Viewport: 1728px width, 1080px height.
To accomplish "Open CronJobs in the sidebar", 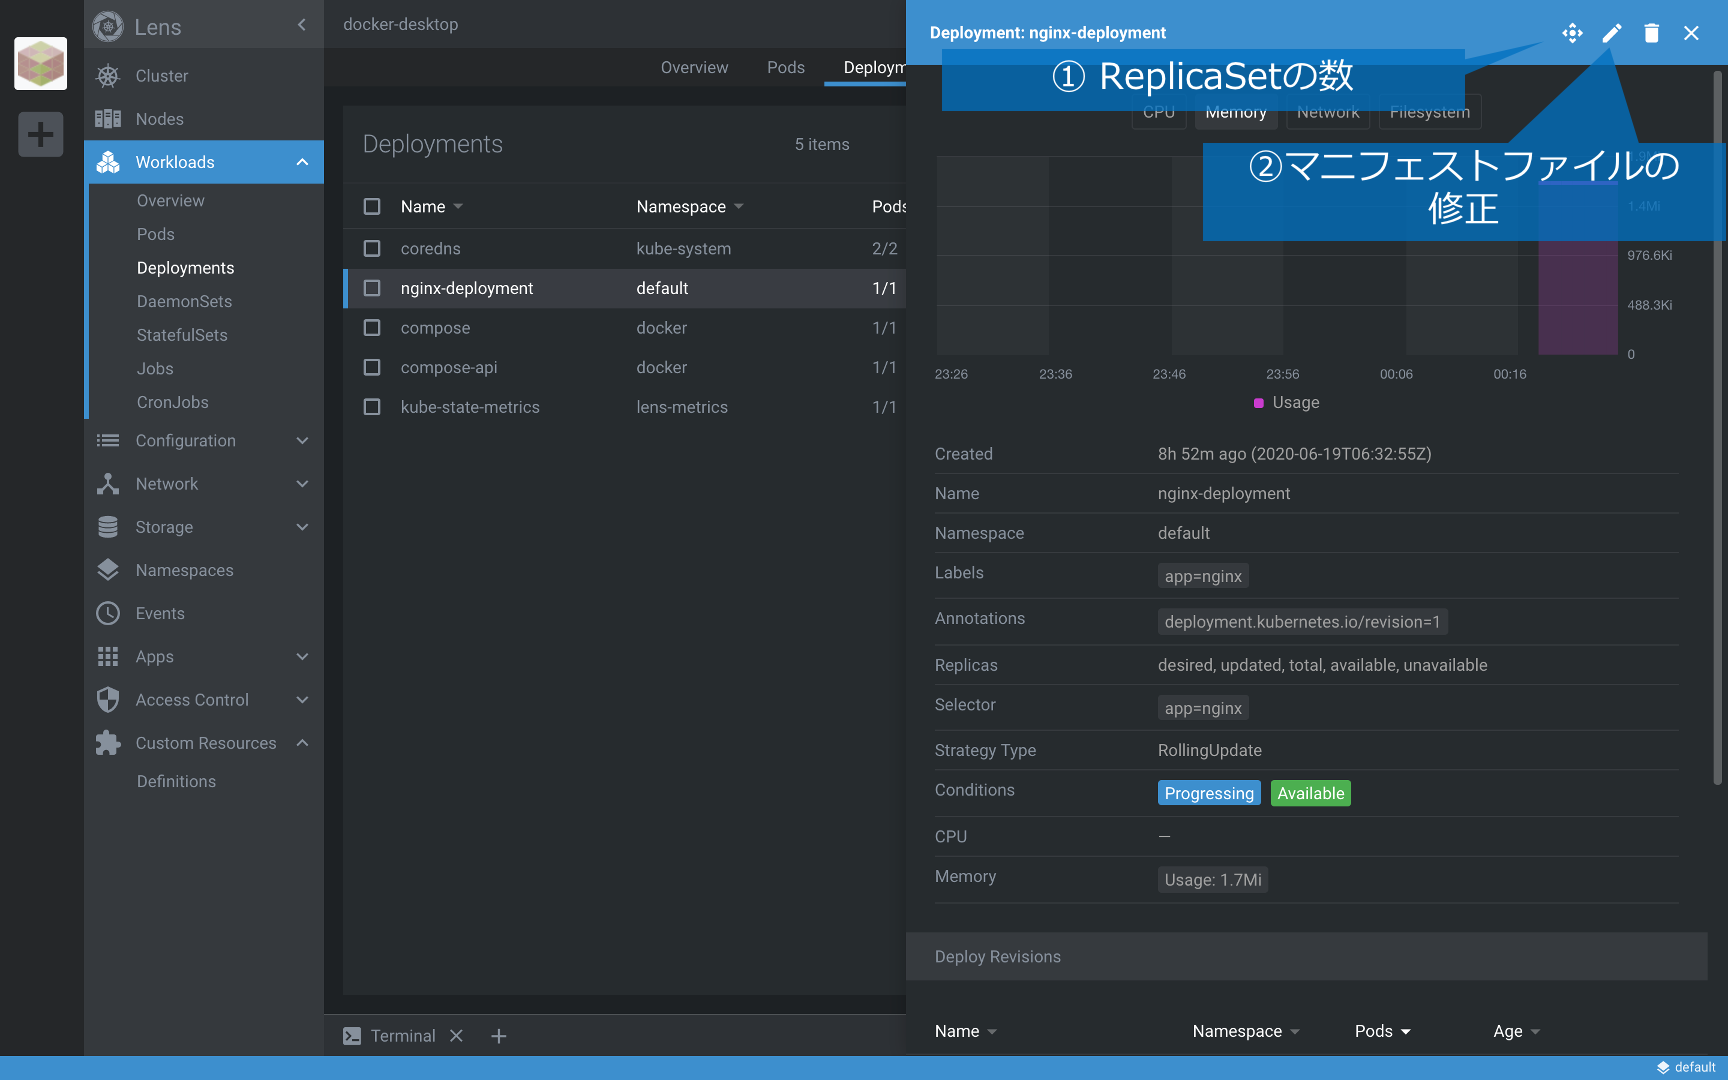I will coord(173,402).
